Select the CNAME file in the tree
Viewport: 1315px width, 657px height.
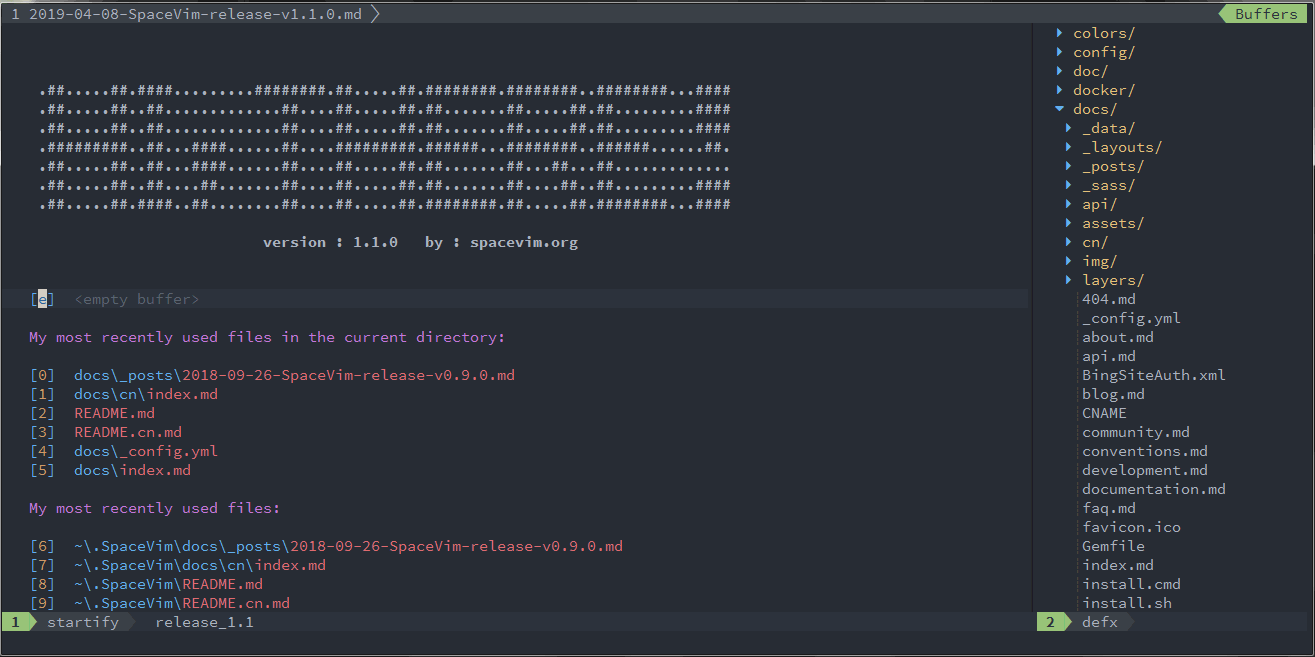click(1104, 413)
